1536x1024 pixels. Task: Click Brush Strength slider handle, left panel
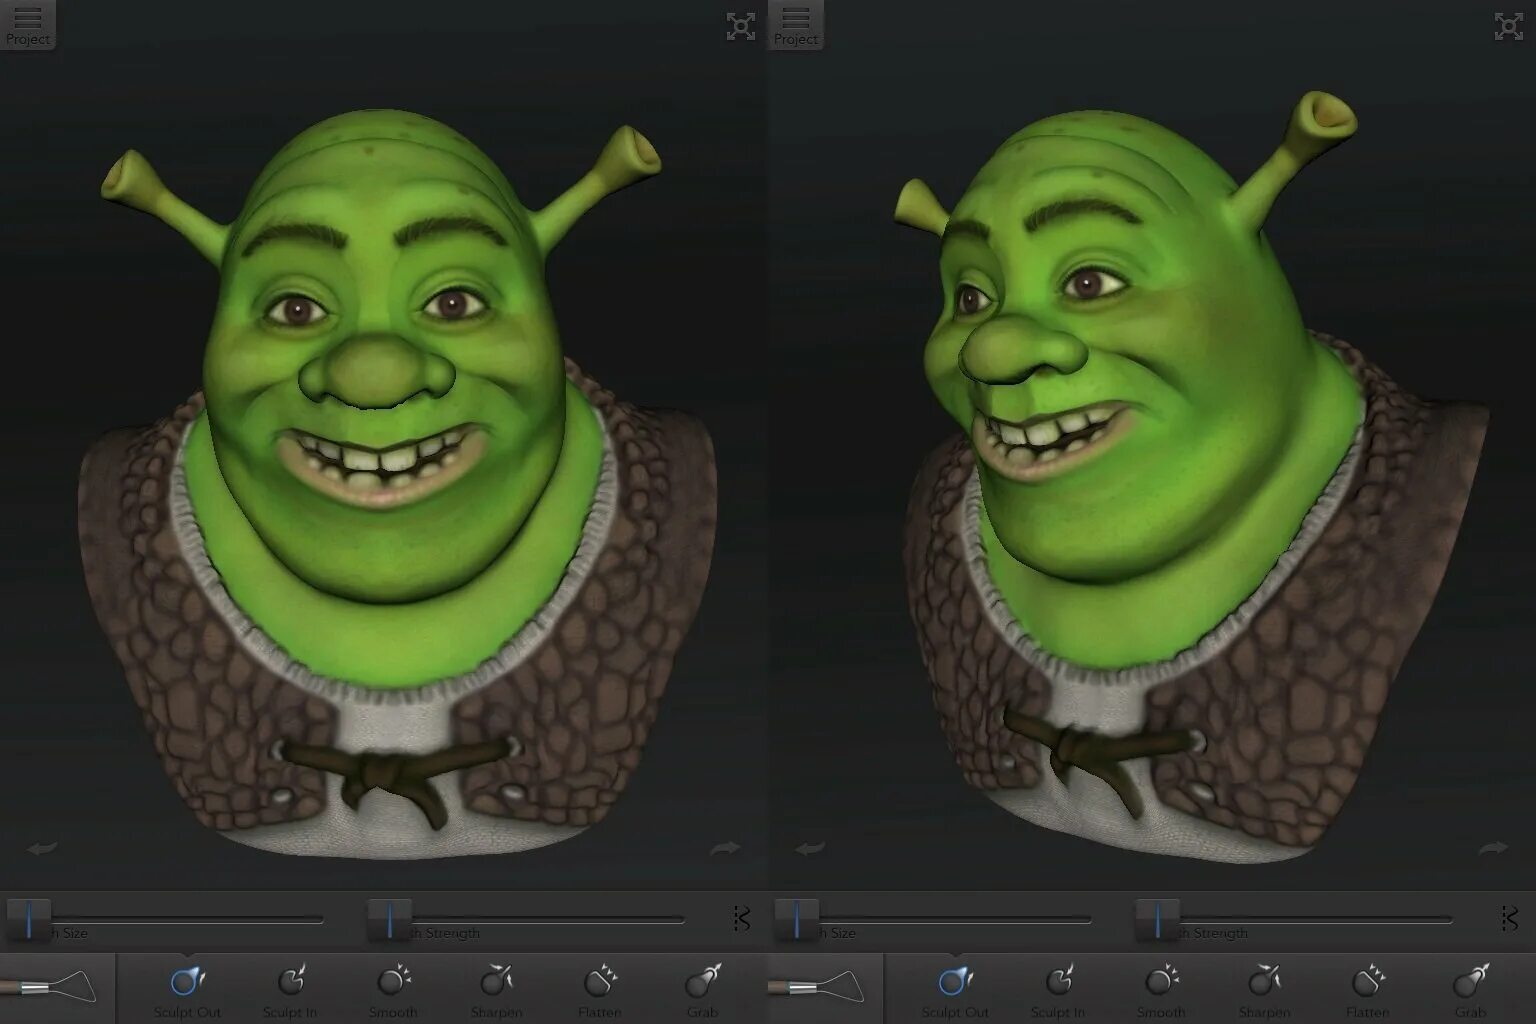(x=390, y=918)
